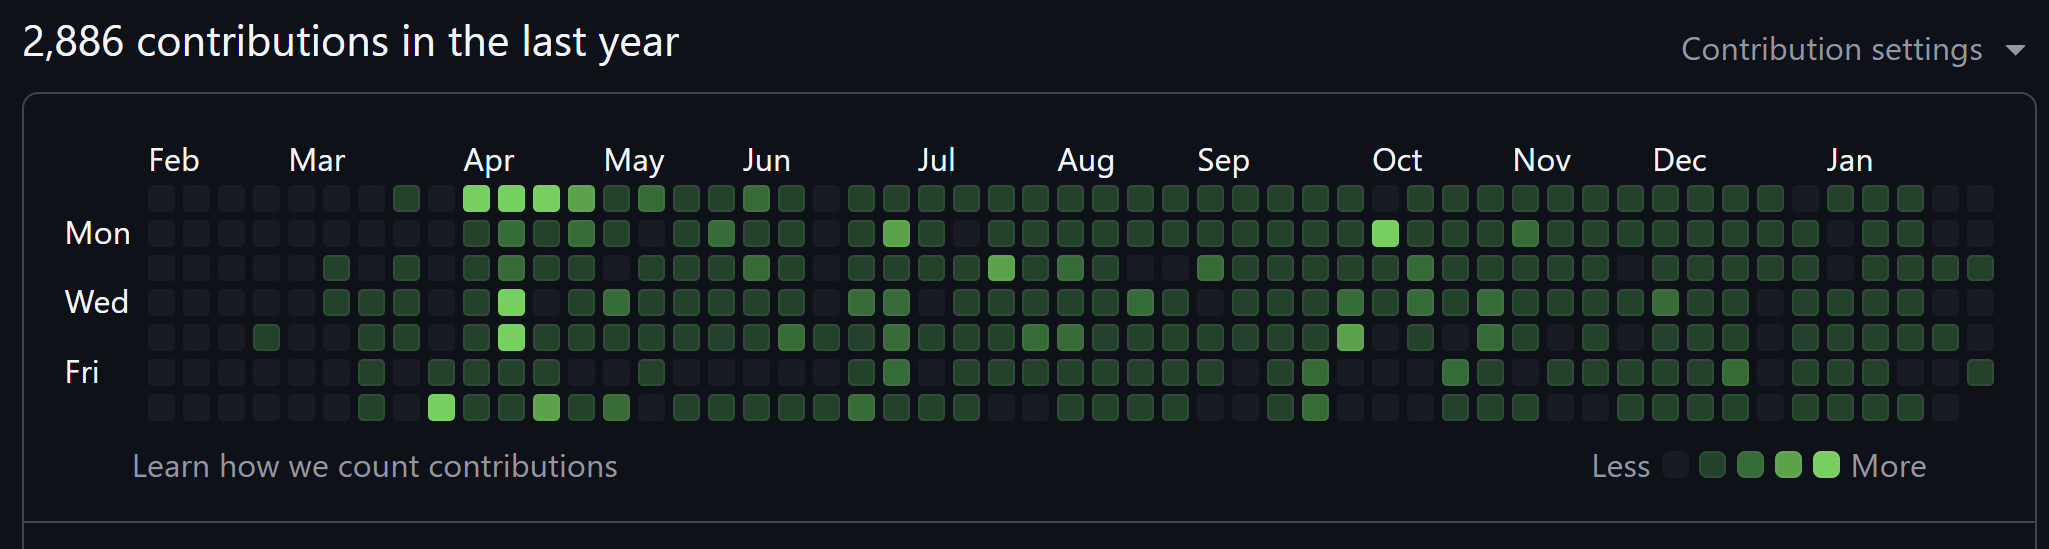
Task: Select the second-level dark green legend swatch
Action: point(1712,464)
